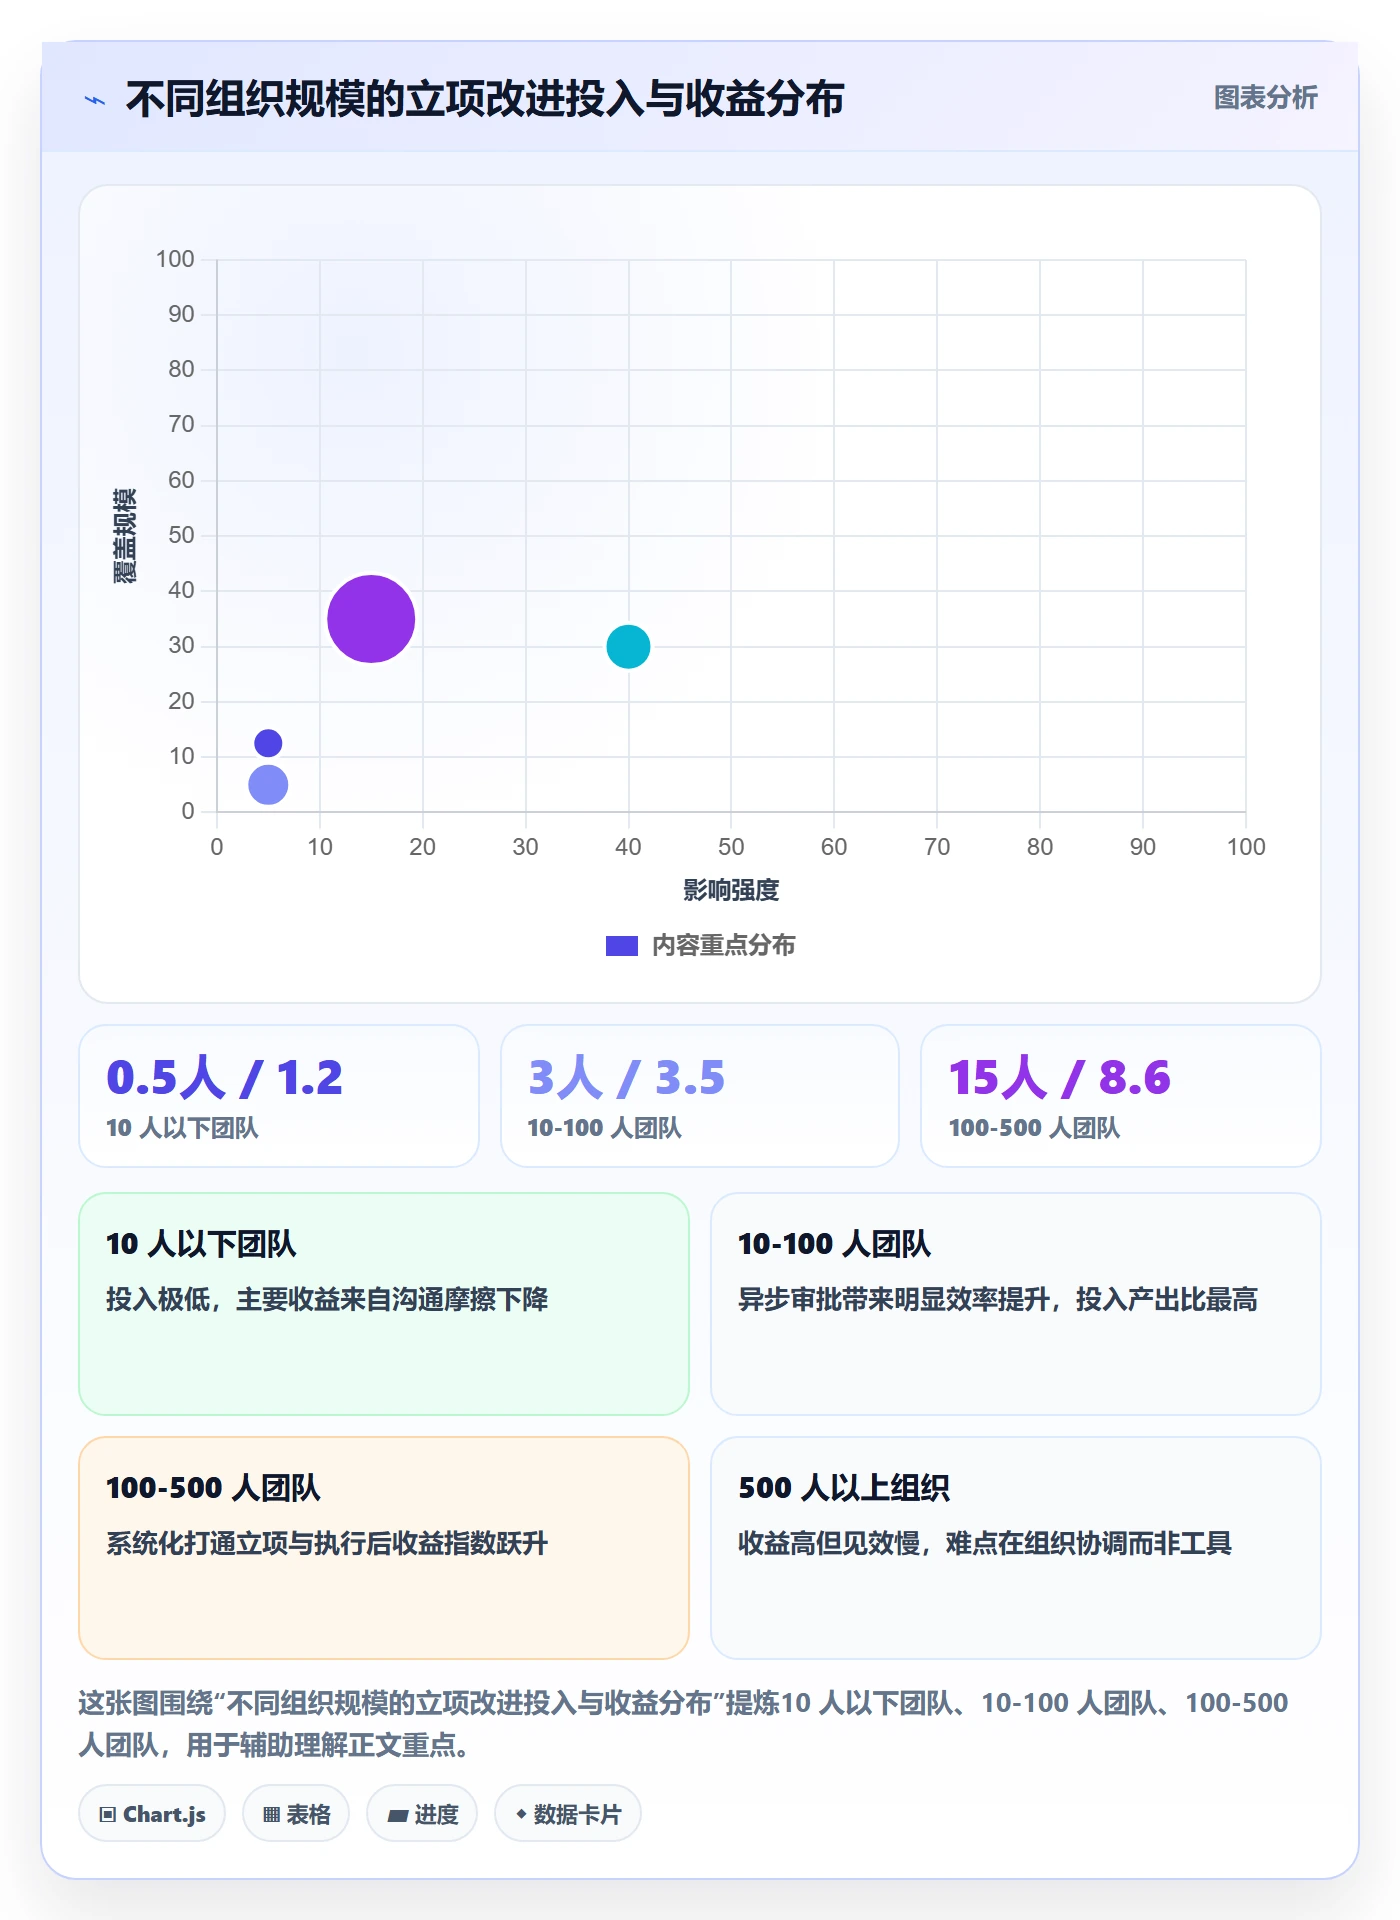The width and height of the screenshot is (1400, 1920).
Task: Click text 系统化打通立项与执行后收益指数跃升
Action: 327,1543
